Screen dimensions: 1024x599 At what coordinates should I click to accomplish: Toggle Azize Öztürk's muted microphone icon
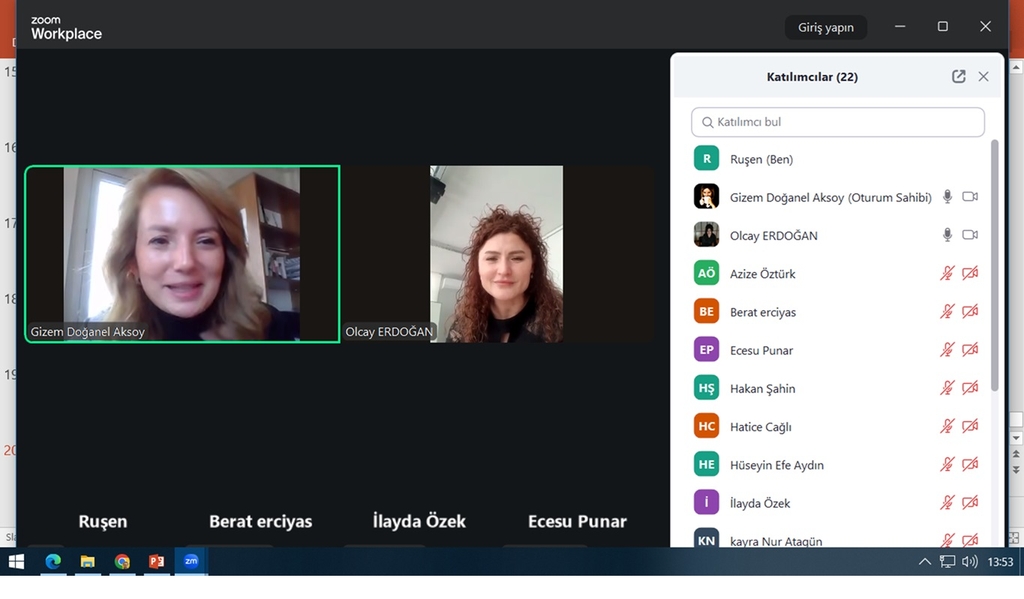click(x=947, y=273)
